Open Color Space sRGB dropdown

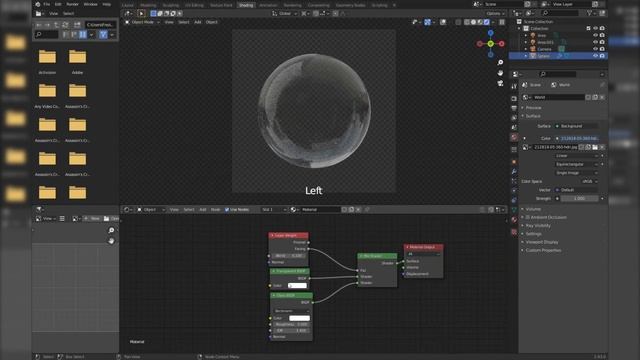(x=590, y=181)
